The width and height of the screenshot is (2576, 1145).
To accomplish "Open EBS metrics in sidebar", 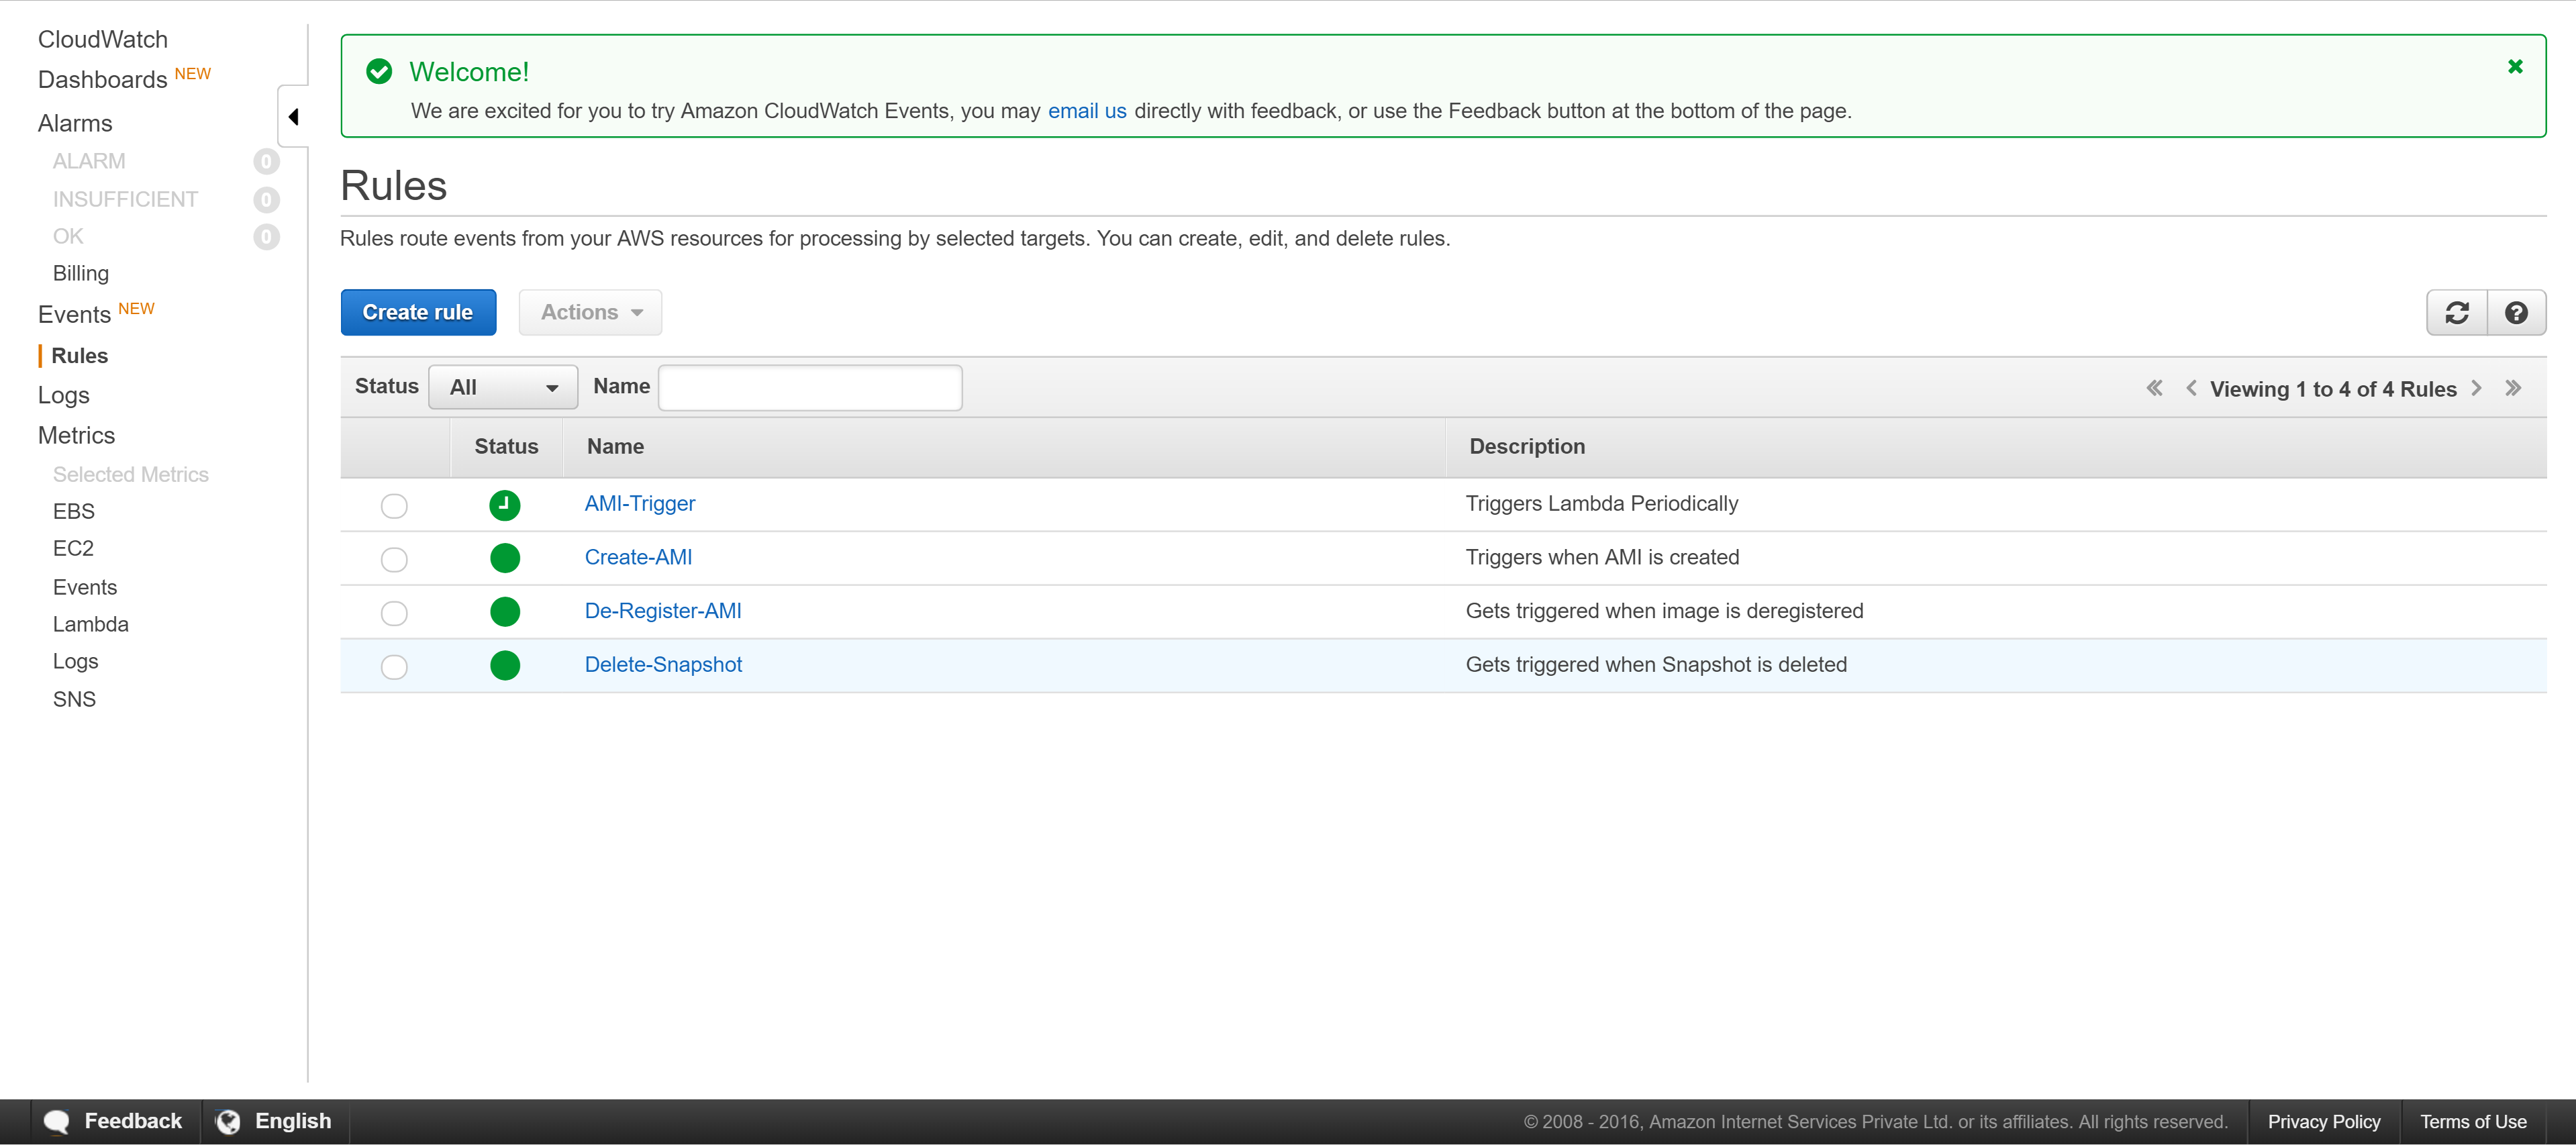I will [74, 512].
